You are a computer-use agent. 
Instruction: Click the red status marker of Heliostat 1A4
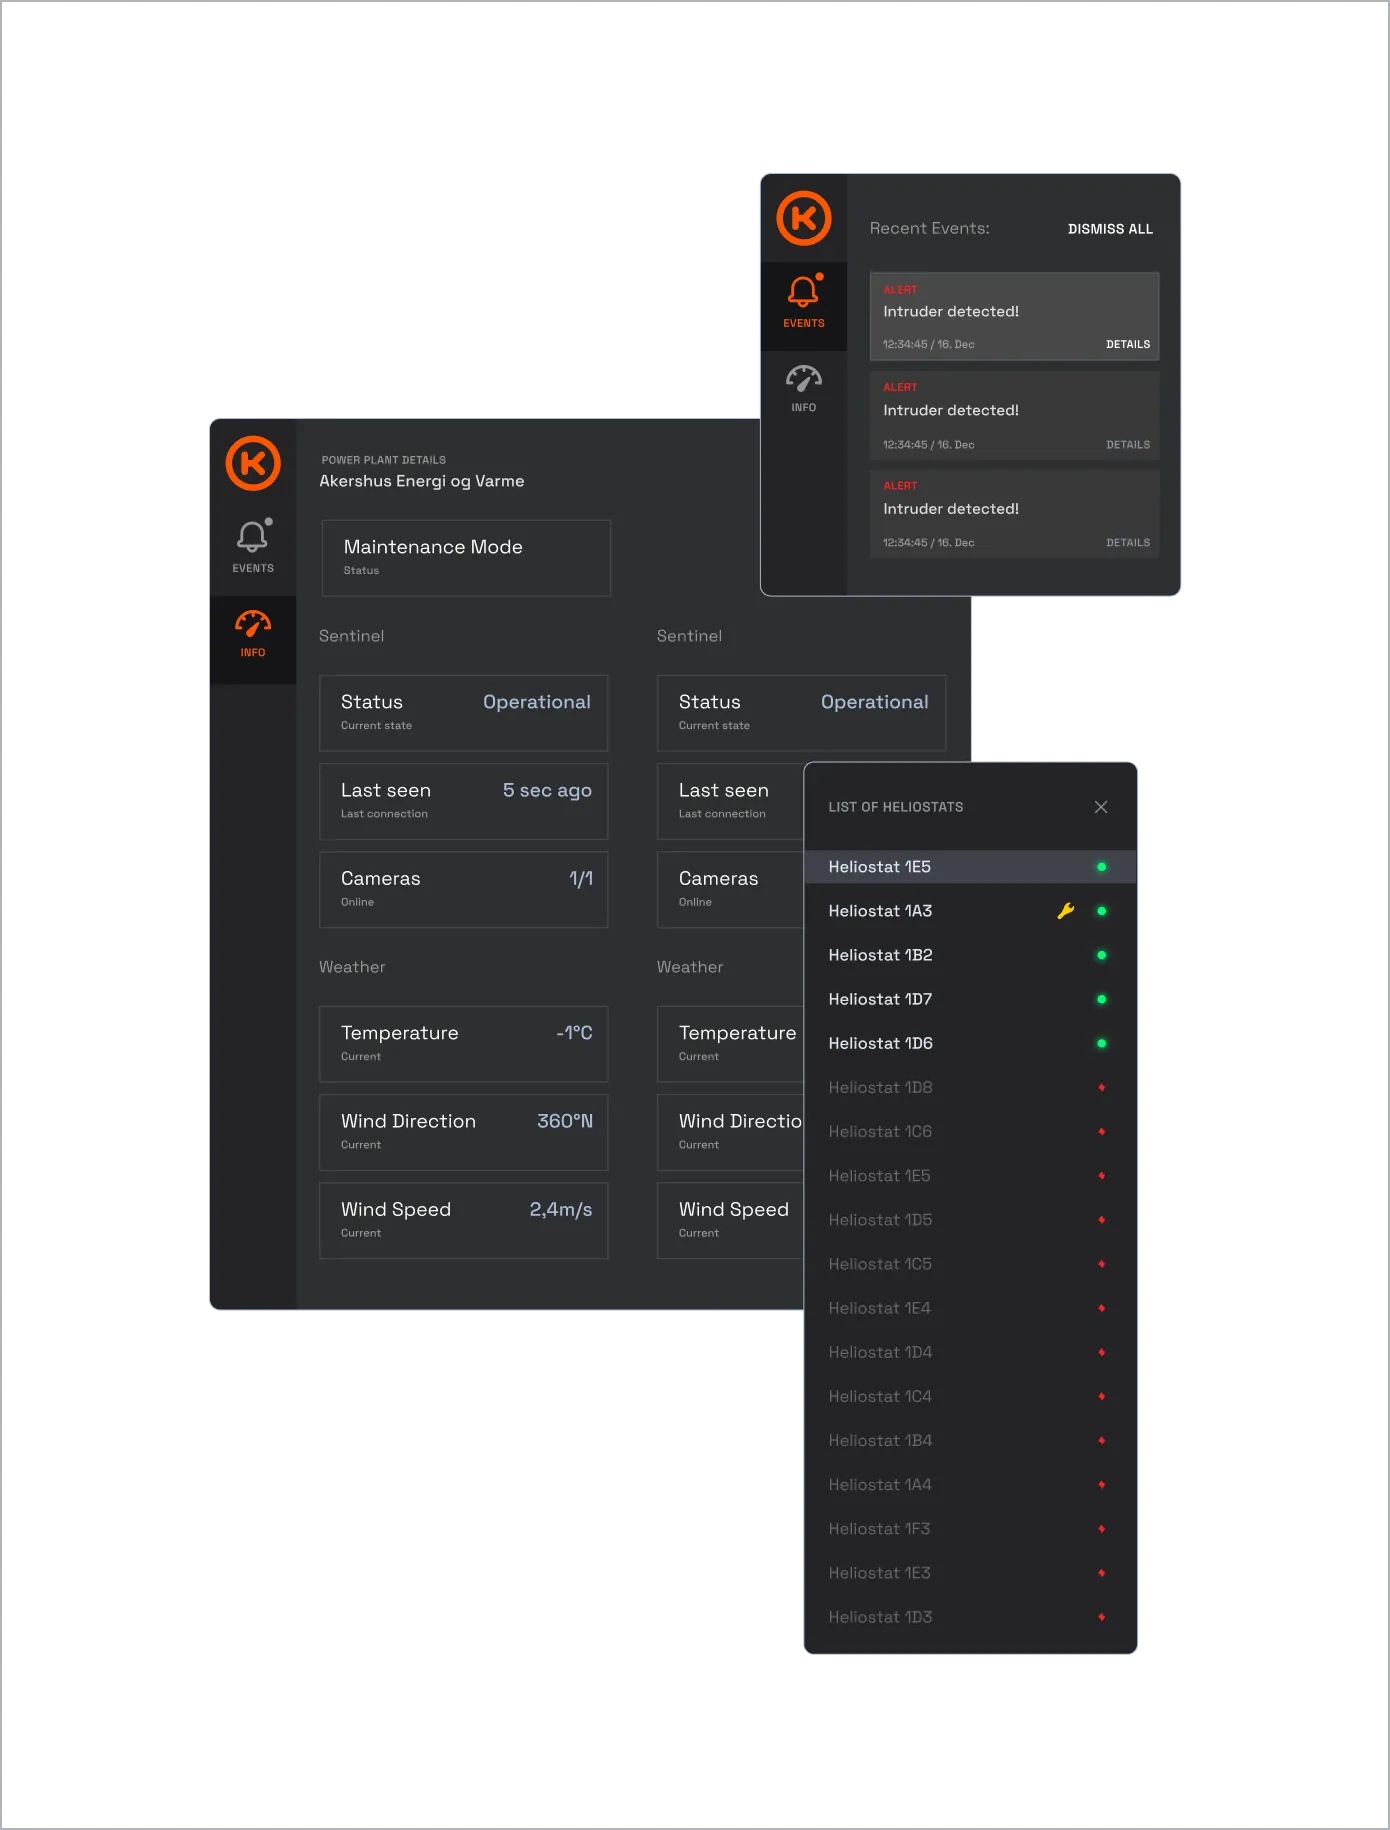1102,1484
